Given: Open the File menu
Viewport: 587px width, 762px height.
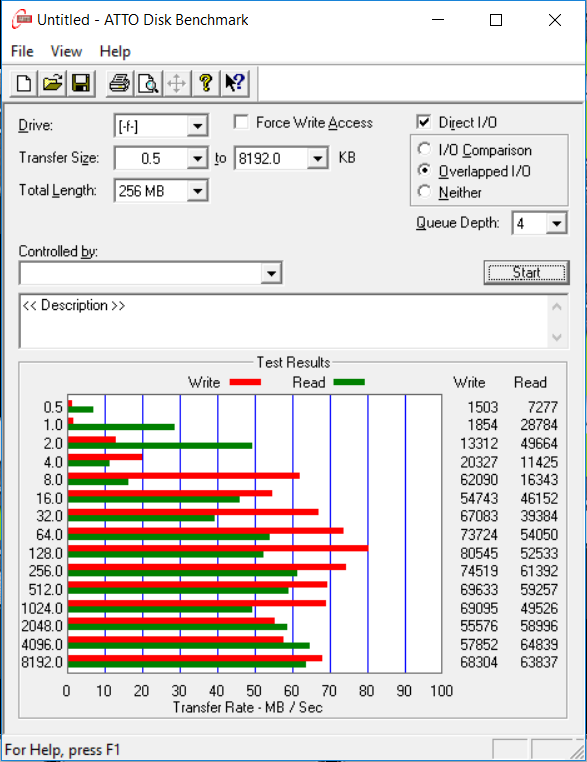Looking at the screenshot, I should click(22, 52).
